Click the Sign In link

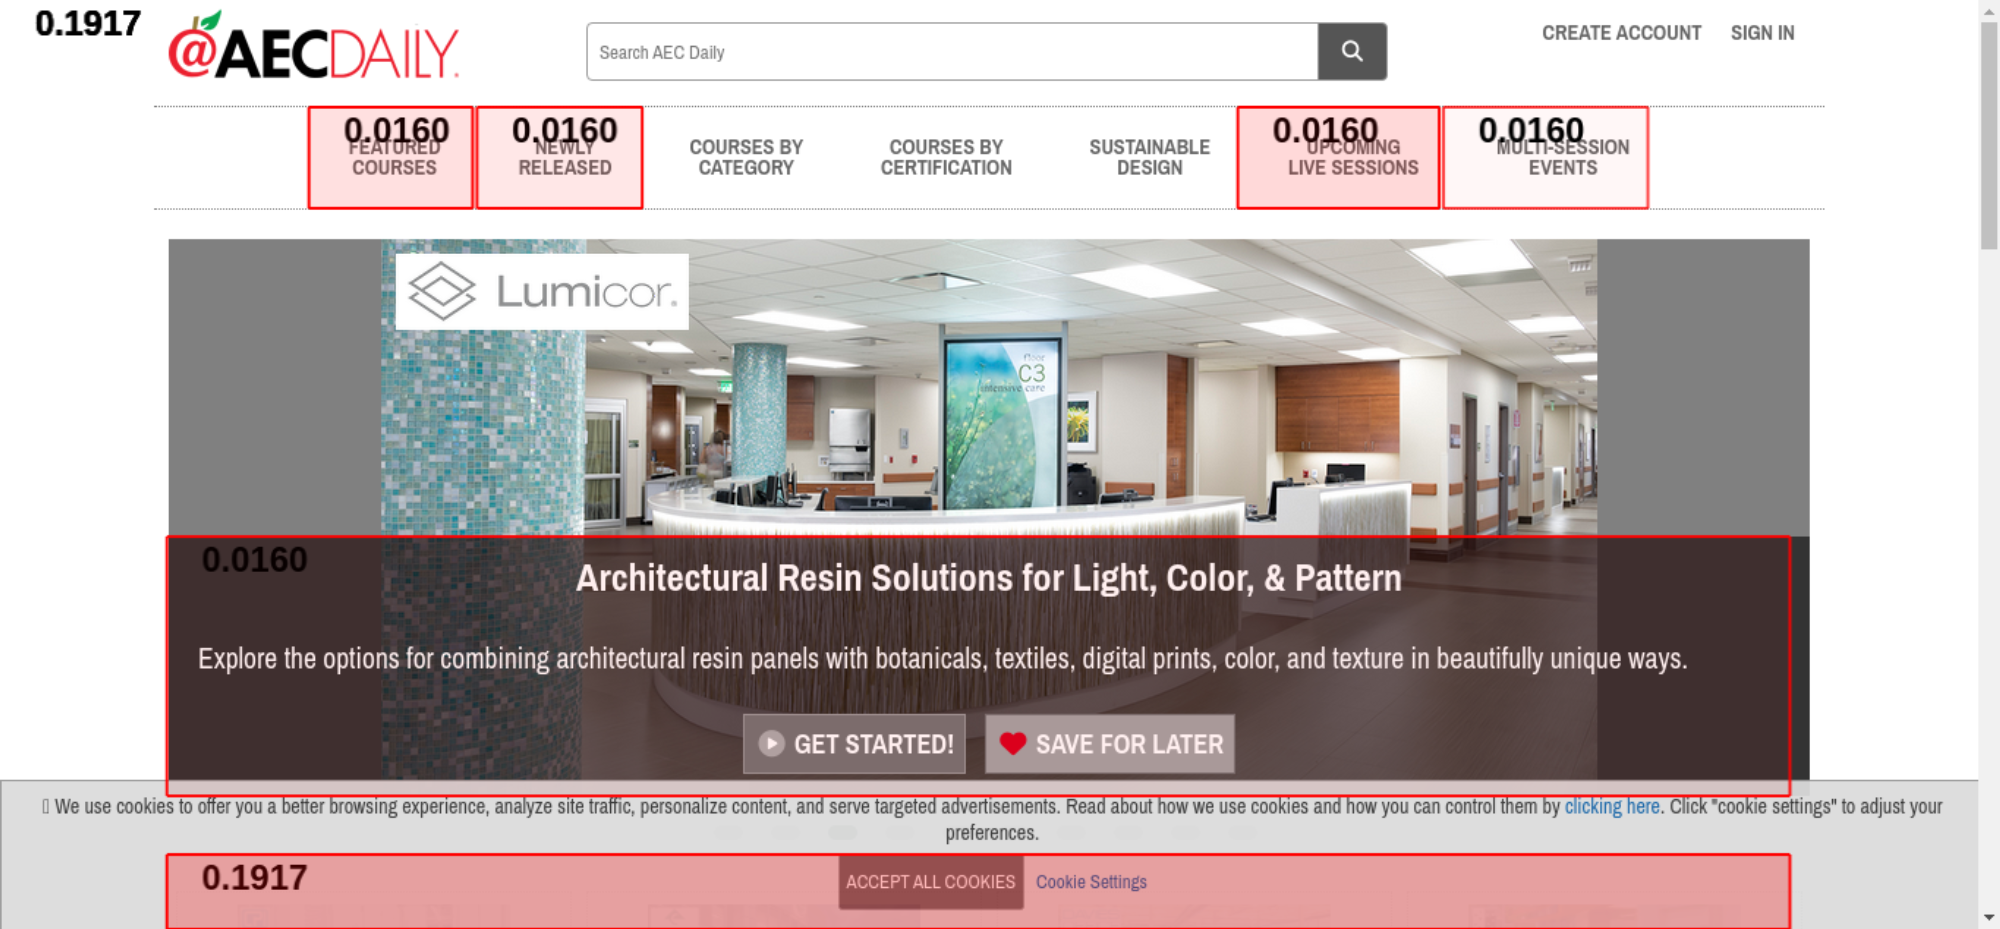pos(1762,33)
